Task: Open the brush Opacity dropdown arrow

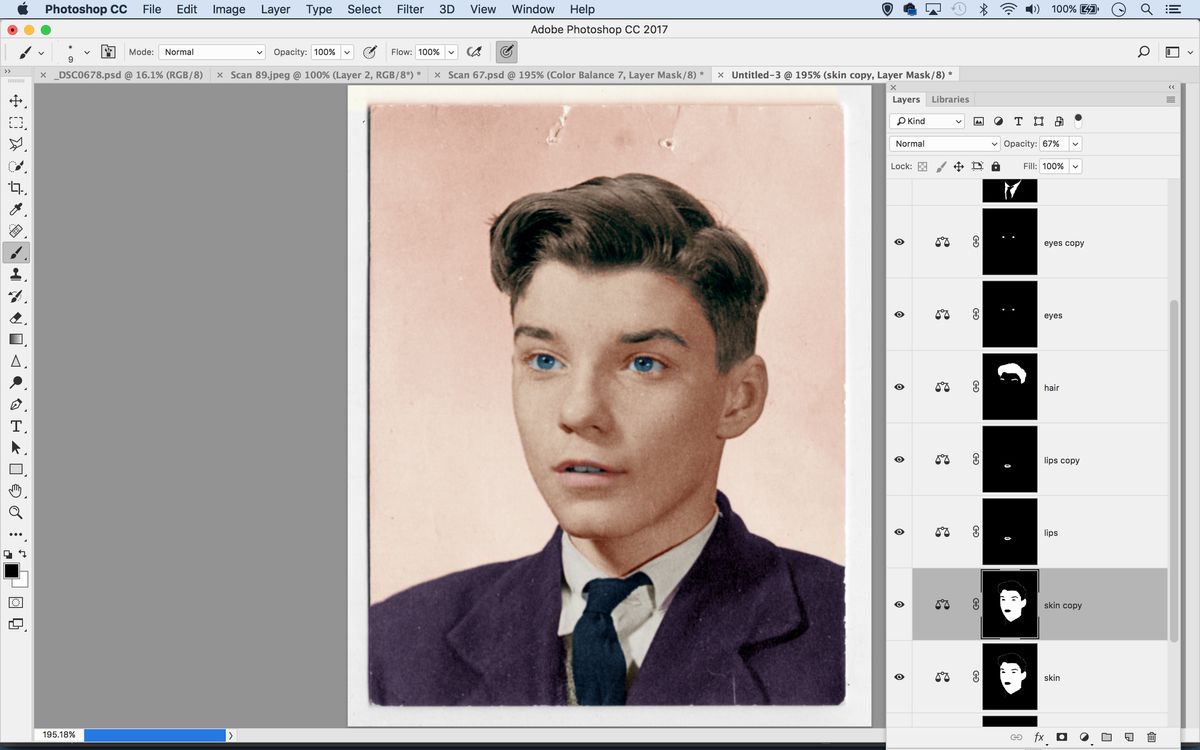Action: pyautogui.click(x=347, y=52)
